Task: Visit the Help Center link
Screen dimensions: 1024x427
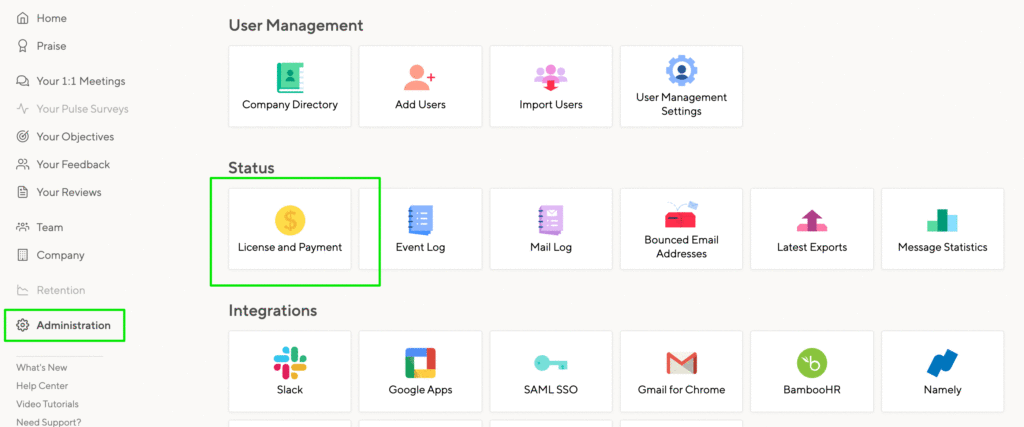Action: tap(42, 386)
